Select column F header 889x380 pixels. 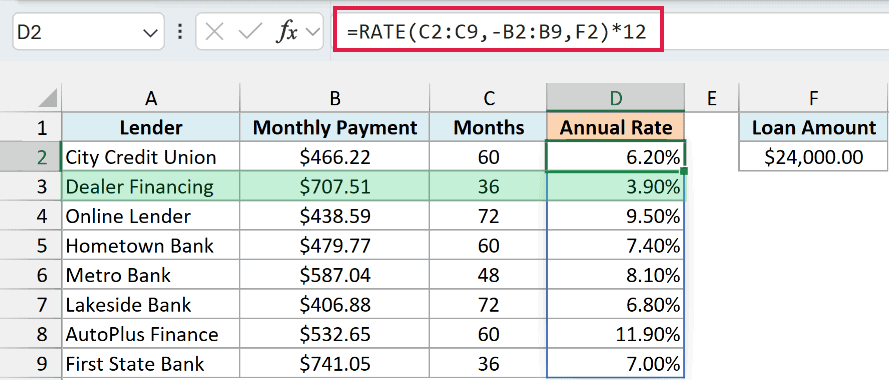[814, 98]
